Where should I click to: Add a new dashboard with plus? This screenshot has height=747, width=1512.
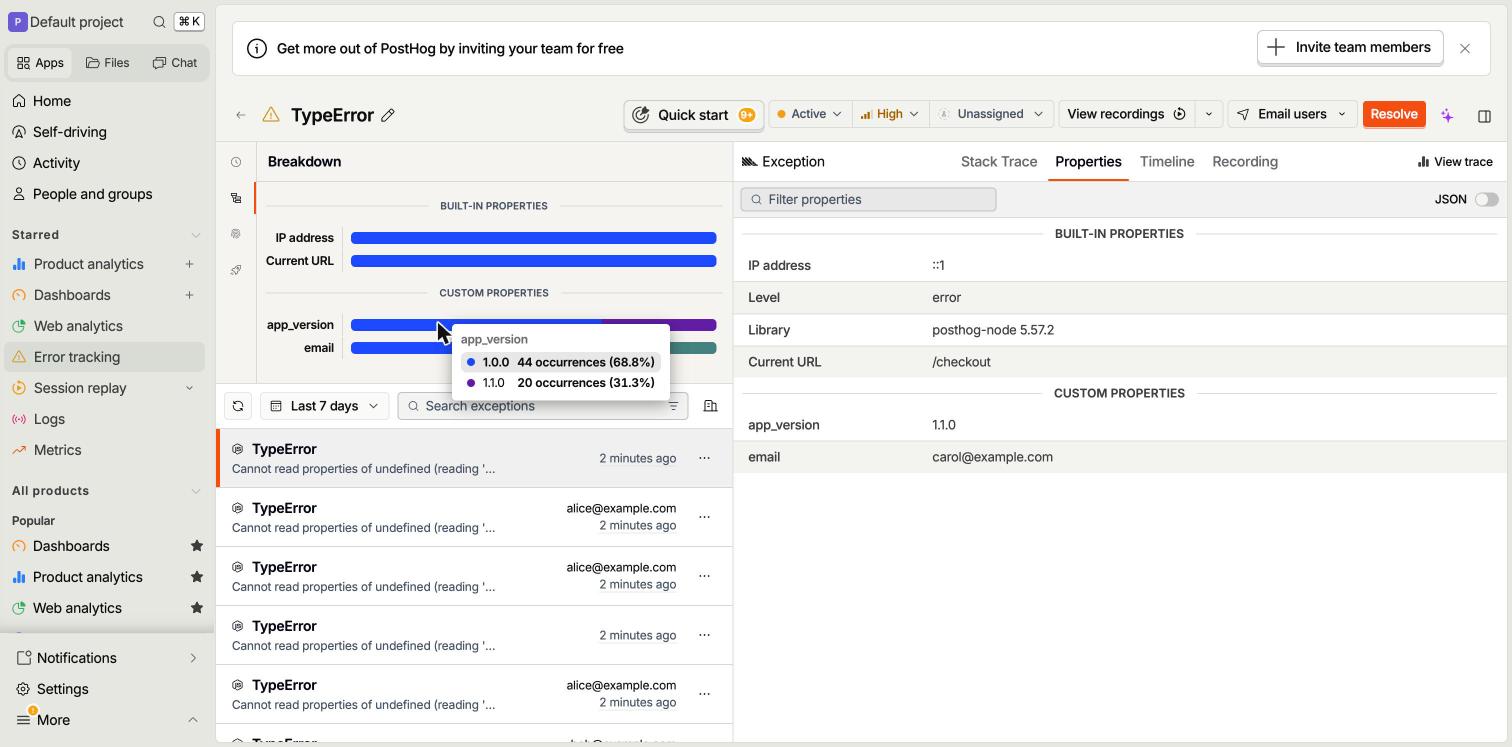pos(189,295)
